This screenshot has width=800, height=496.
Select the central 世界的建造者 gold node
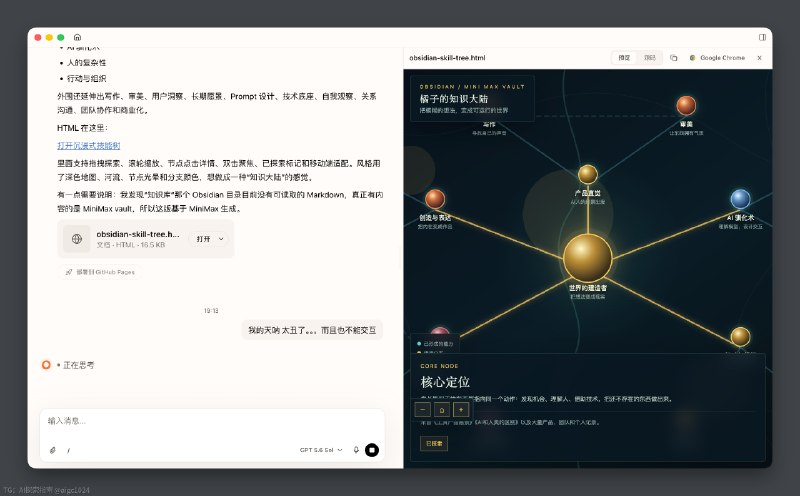[x=587, y=258]
